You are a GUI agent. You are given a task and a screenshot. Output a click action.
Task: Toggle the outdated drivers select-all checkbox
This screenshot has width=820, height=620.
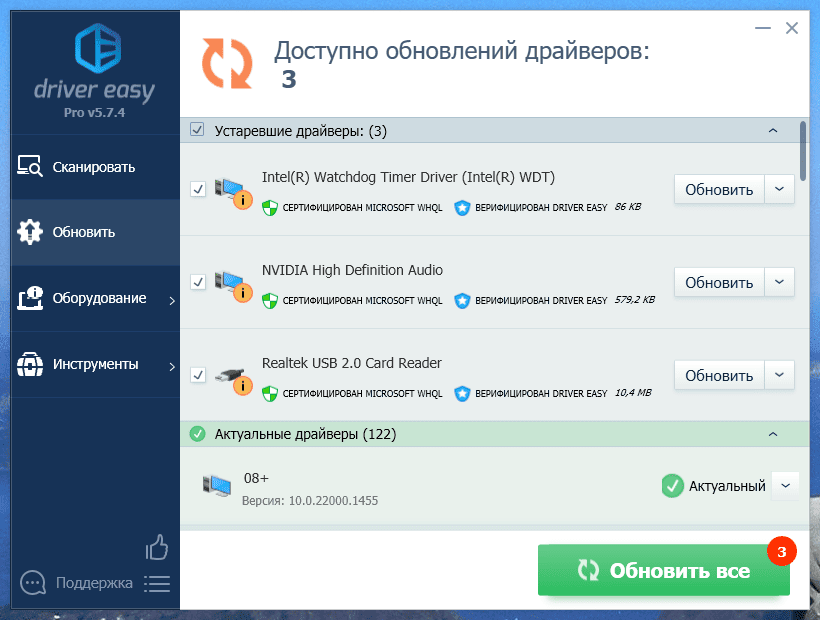coord(197,130)
